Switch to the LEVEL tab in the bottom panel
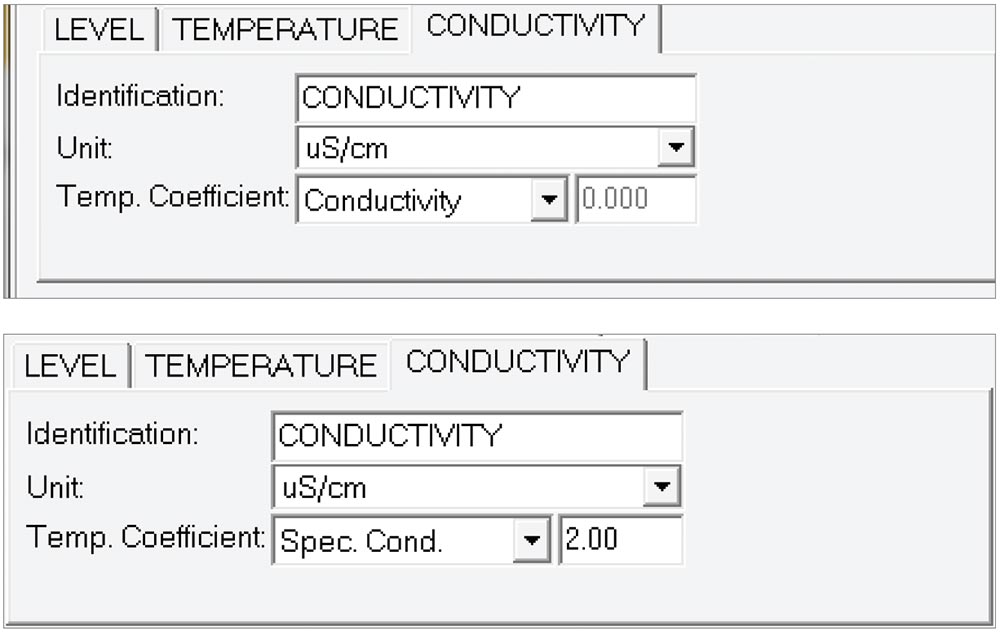 68,367
